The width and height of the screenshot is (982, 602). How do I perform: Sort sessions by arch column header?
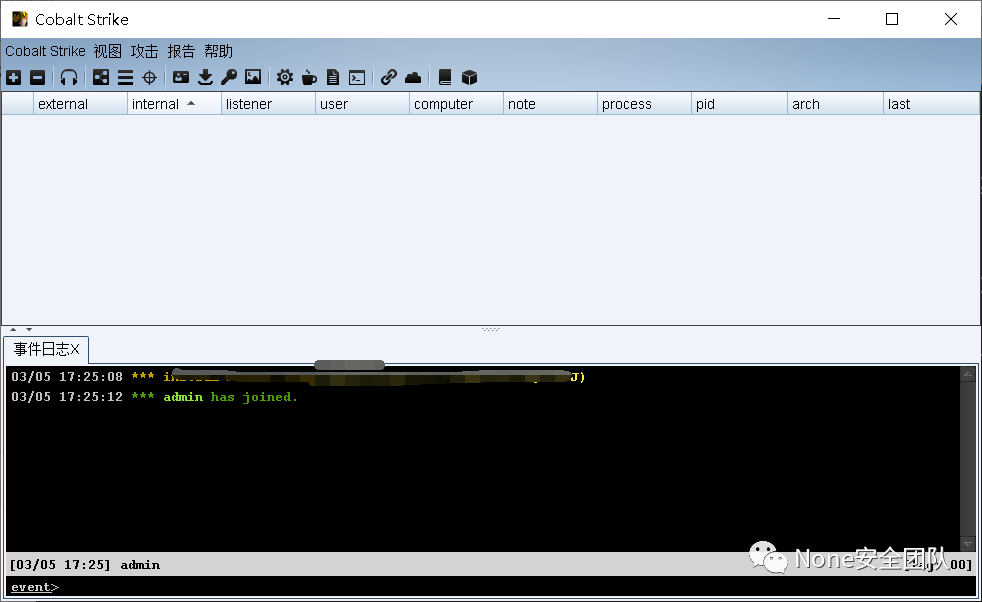(x=835, y=104)
